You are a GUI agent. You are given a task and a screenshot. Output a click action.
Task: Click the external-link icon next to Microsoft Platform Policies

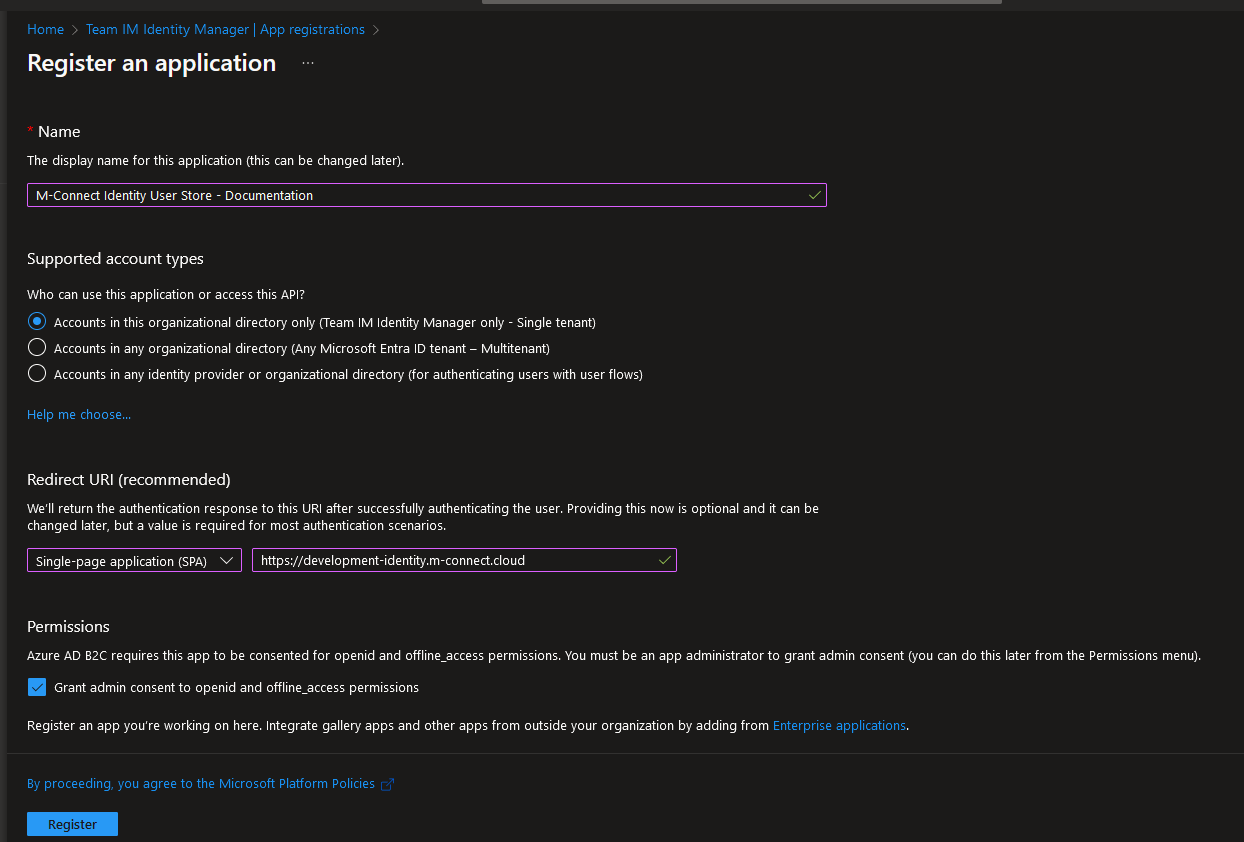pyautogui.click(x=388, y=784)
